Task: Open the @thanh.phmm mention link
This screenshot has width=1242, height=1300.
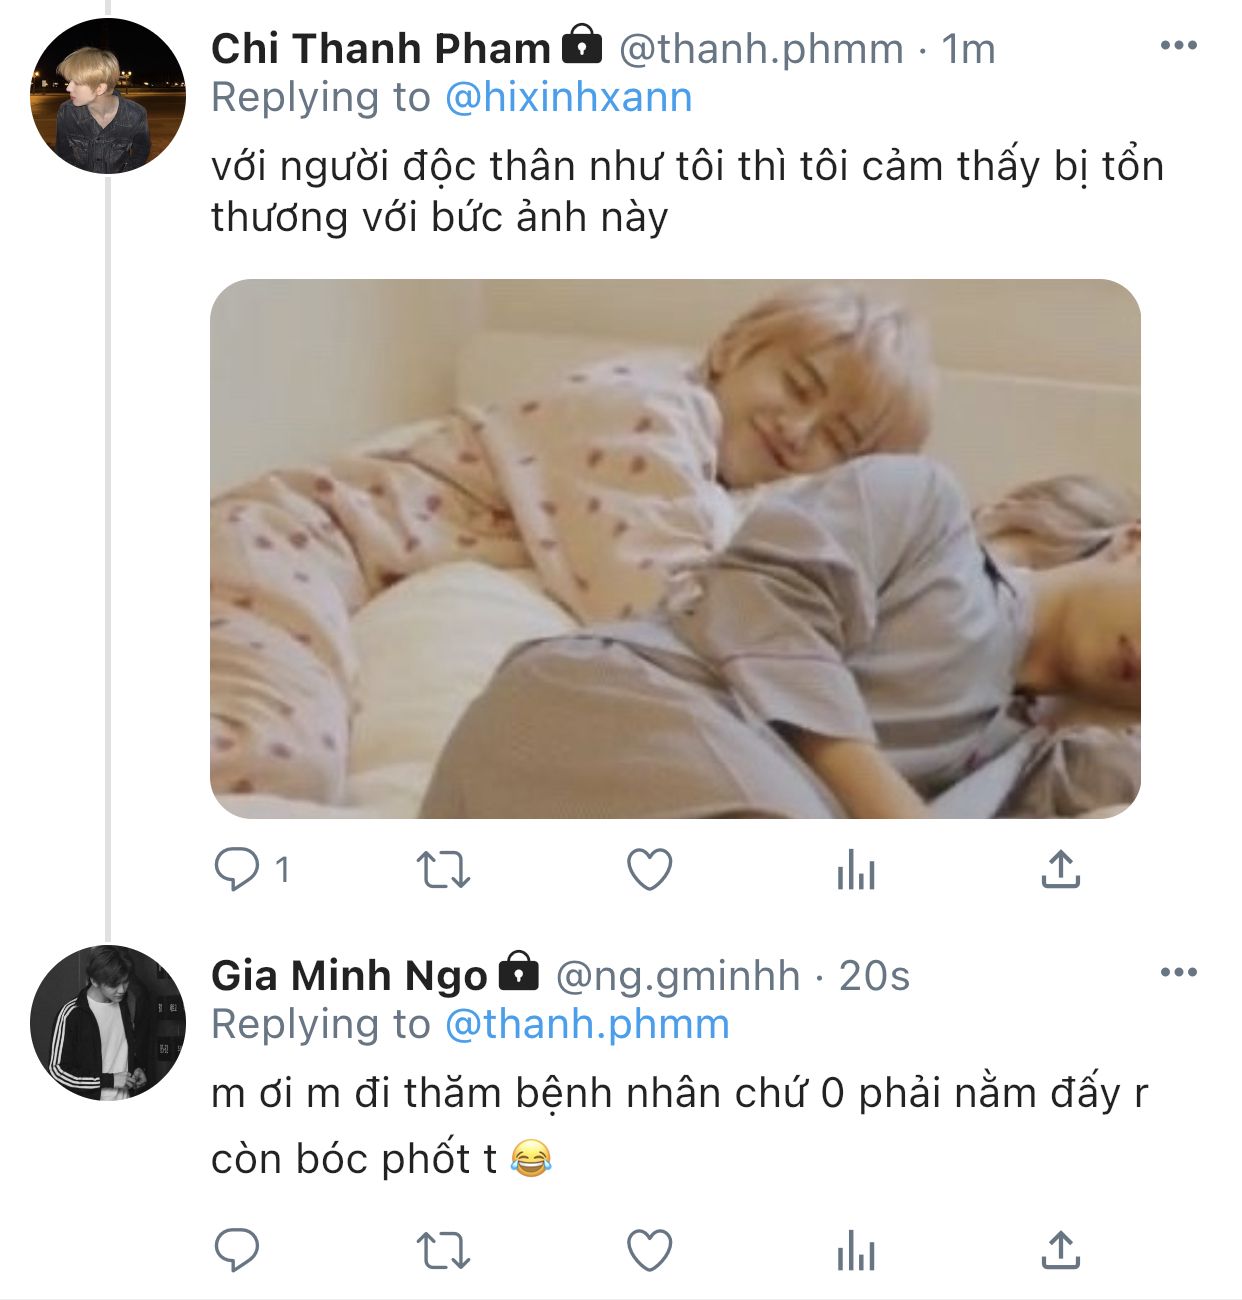Action: [587, 1025]
